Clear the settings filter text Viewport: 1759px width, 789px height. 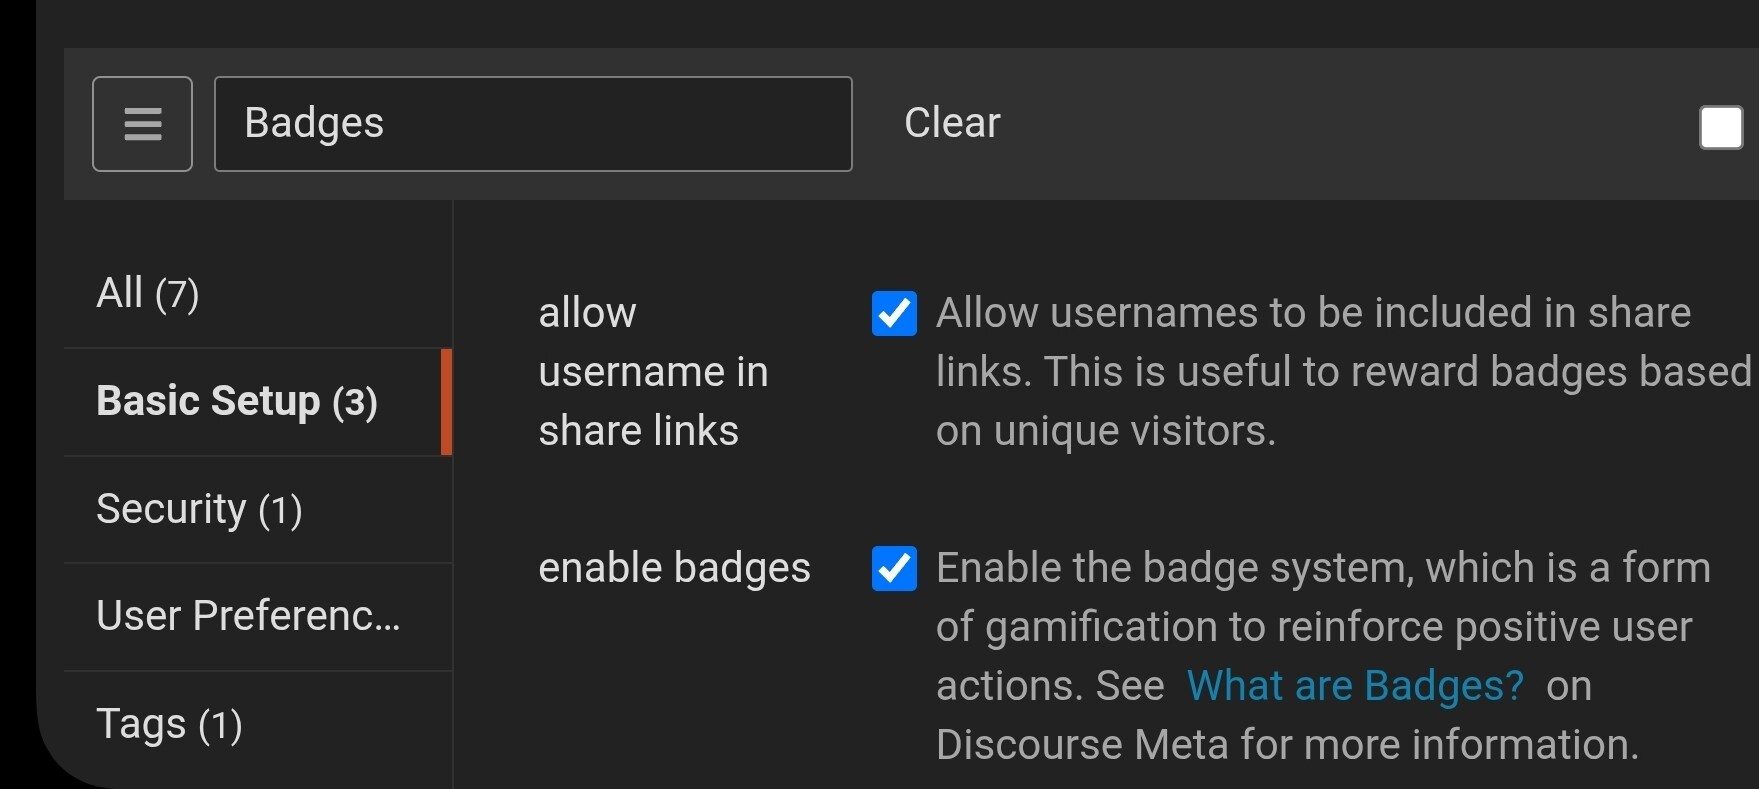coord(951,123)
